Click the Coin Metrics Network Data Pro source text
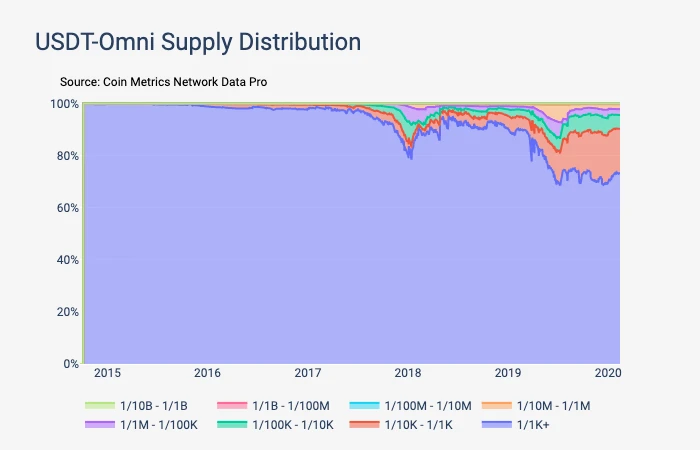 click(x=185, y=82)
